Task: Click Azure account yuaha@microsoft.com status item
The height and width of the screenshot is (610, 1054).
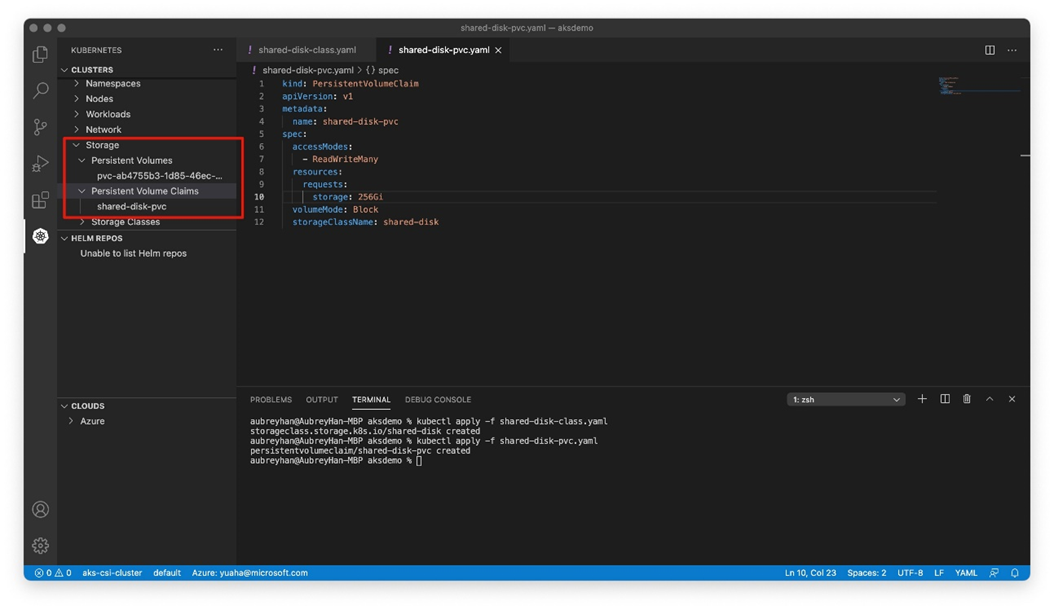Action: click(x=250, y=573)
